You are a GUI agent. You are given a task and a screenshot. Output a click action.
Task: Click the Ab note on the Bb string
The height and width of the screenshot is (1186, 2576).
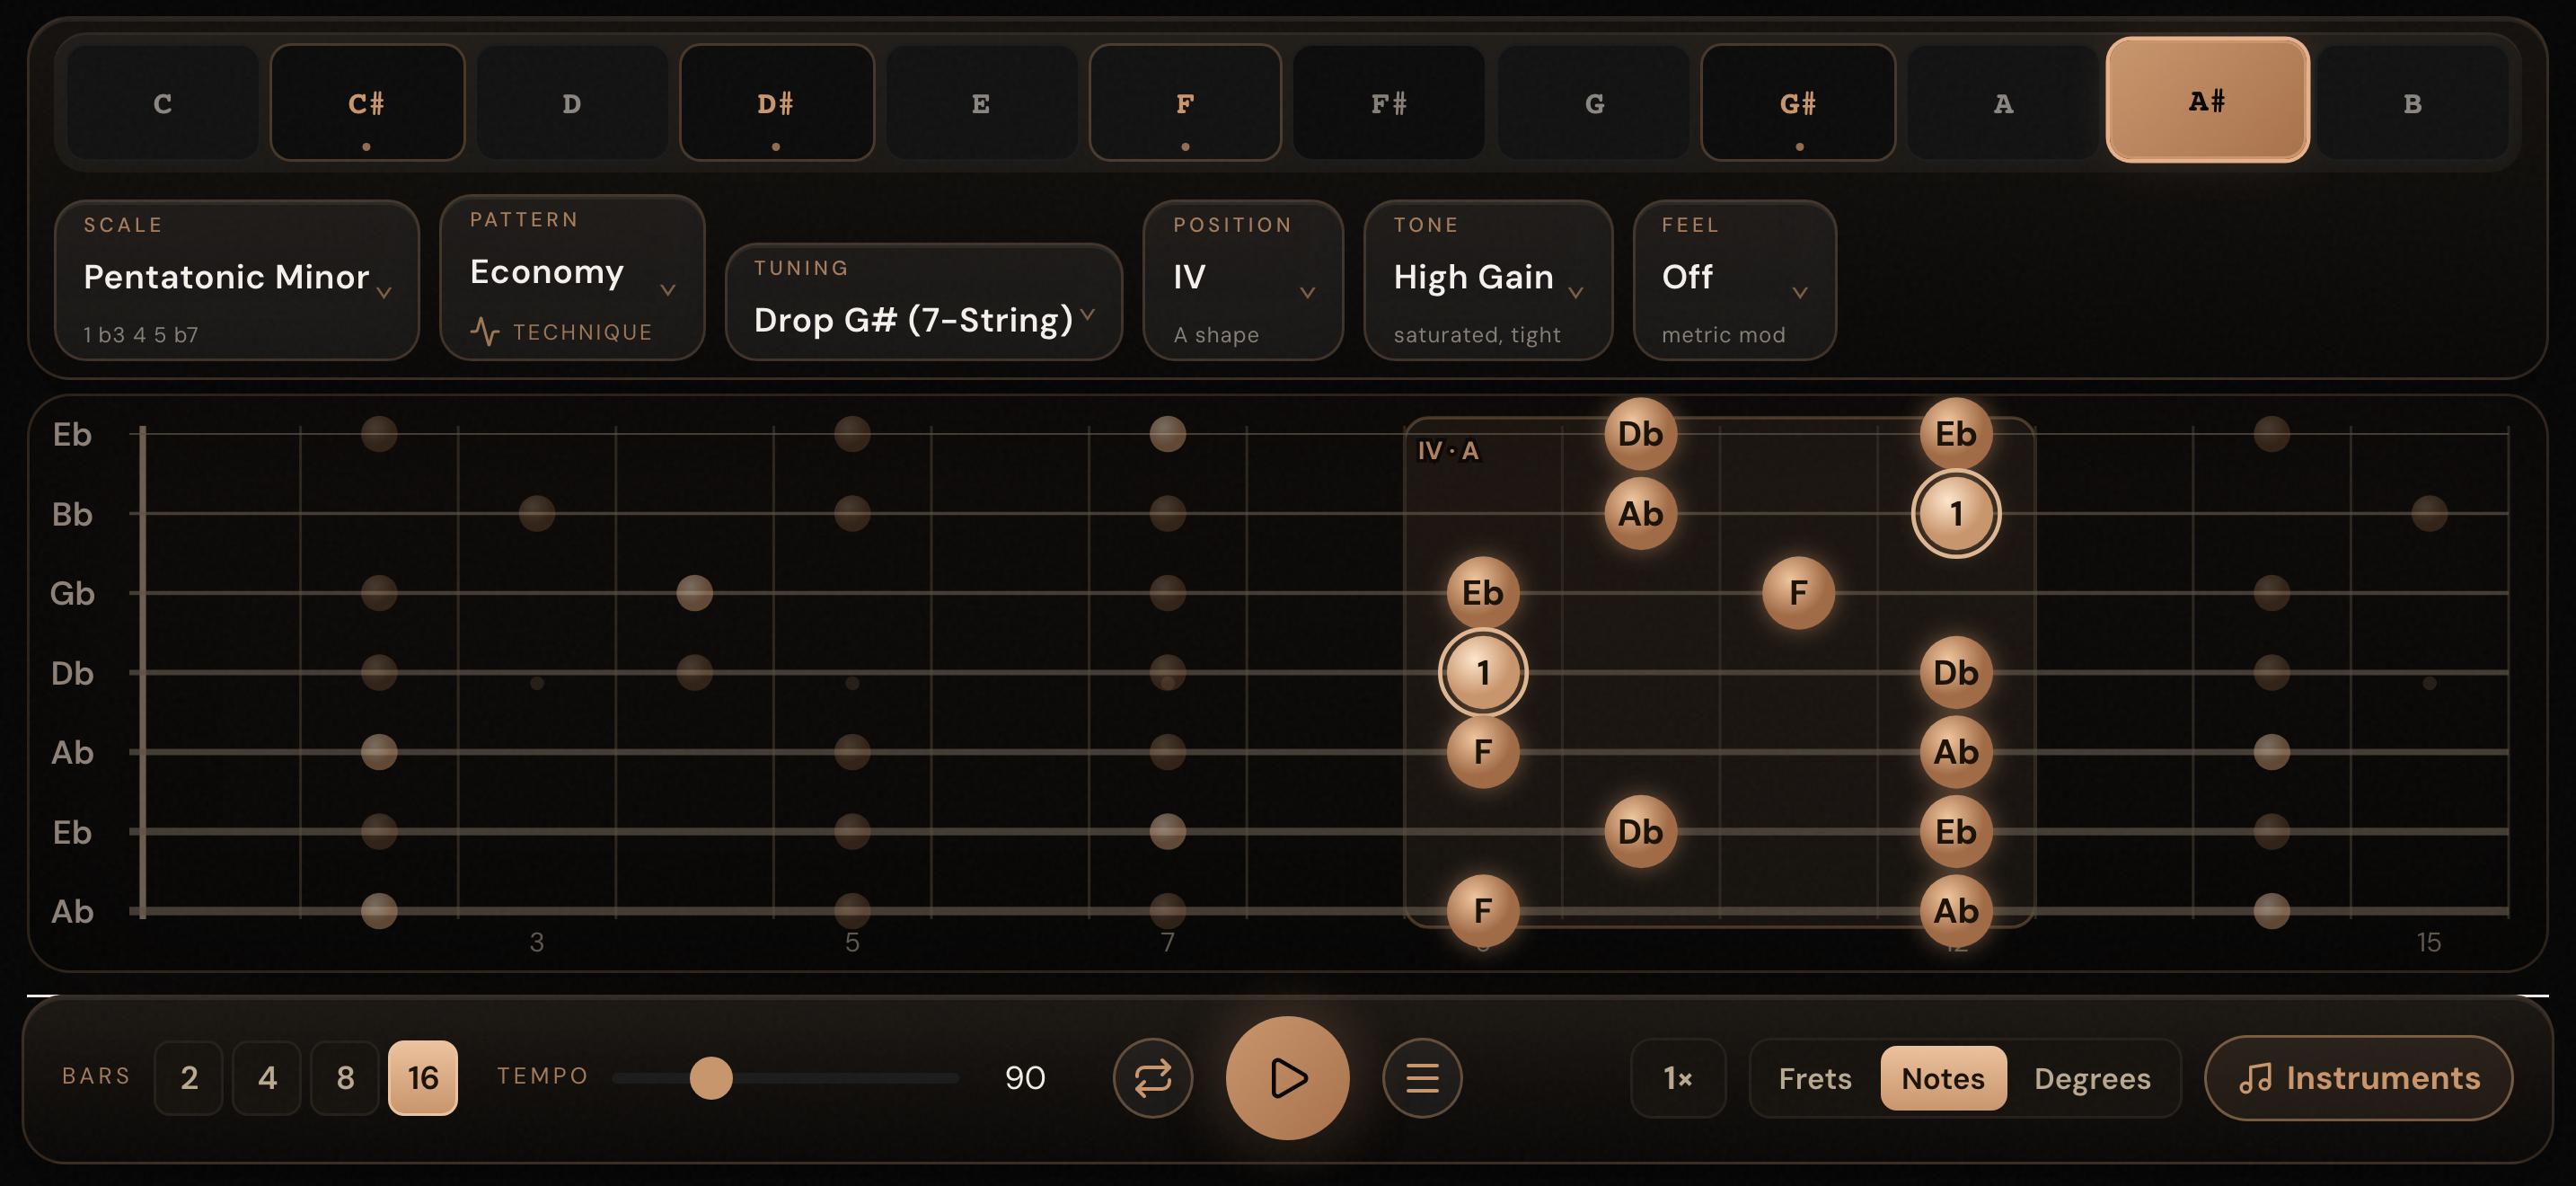pyautogui.click(x=1640, y=514)
